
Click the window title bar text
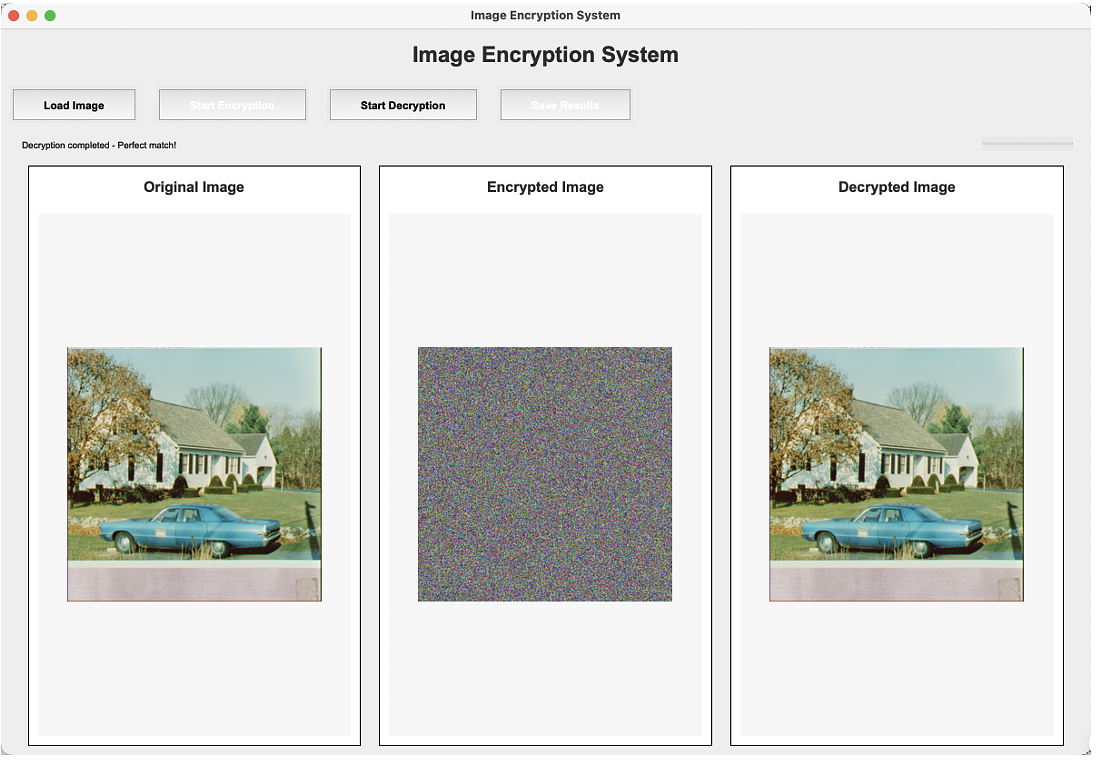tap(545, 15)
